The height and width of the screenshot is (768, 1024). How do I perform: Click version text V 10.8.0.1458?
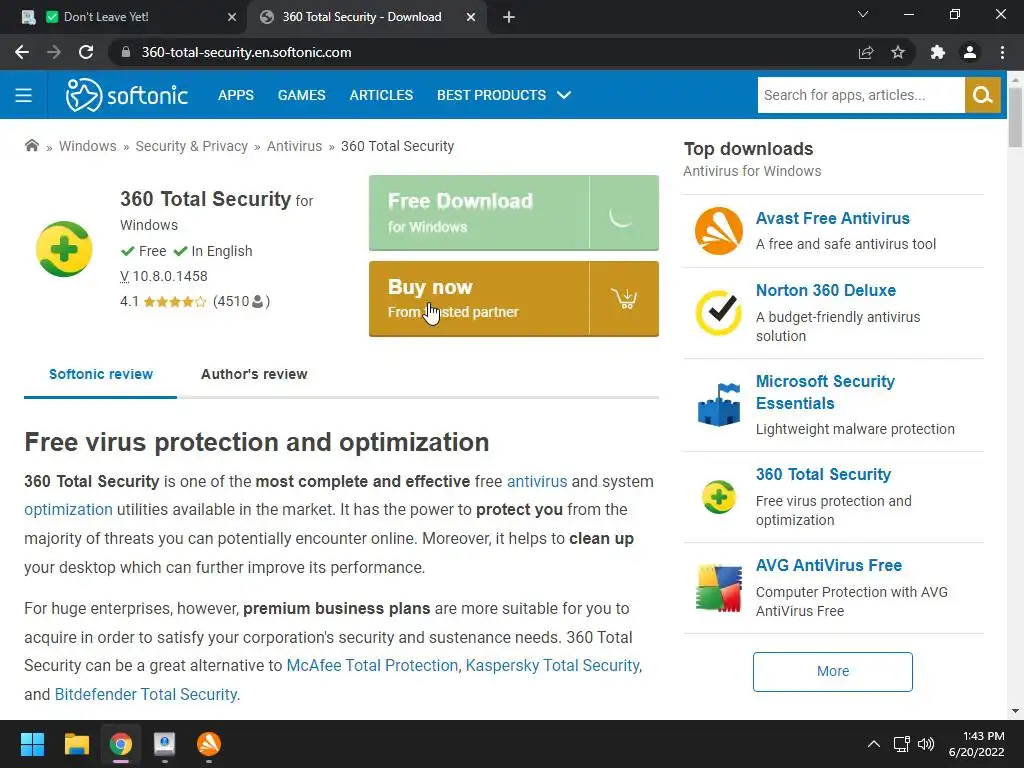(x=164, y=276)
